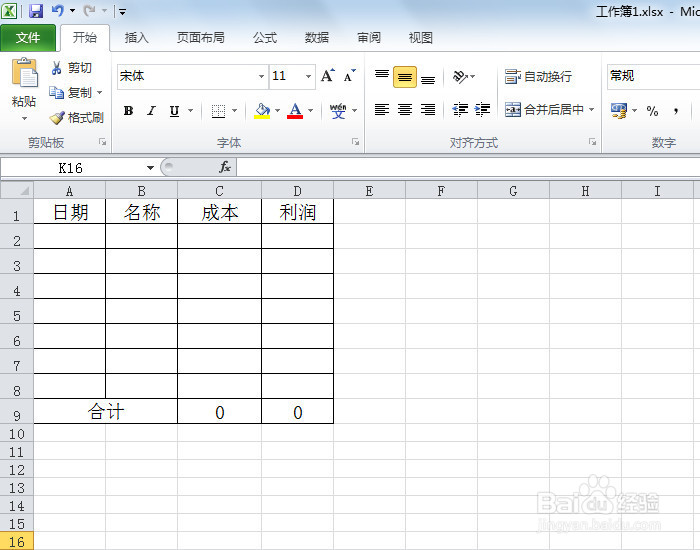The height and width of the screenshot is (550, 700).
Task: Switch to the 插入 (Insert) tab
Action: 137,38
